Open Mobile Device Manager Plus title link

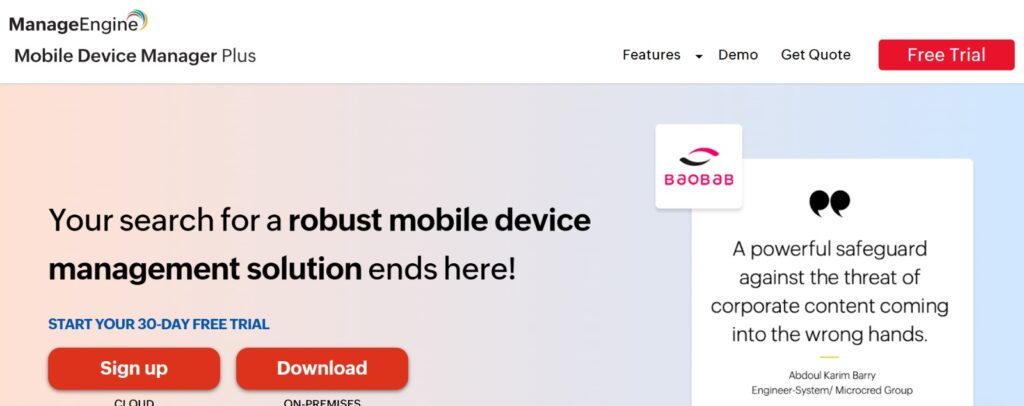135,55
